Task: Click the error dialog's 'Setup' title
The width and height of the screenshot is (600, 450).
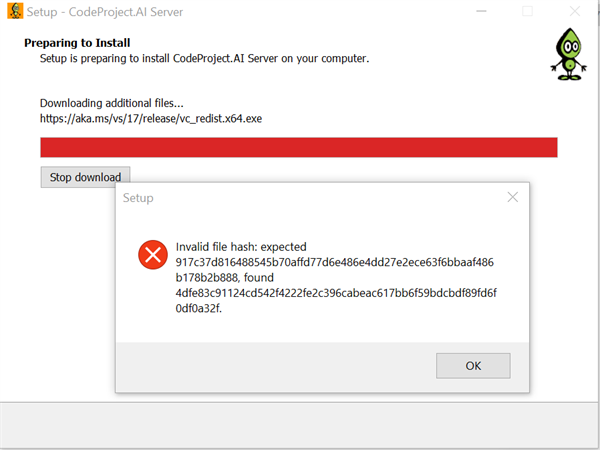Action: (x=138, y=198)
